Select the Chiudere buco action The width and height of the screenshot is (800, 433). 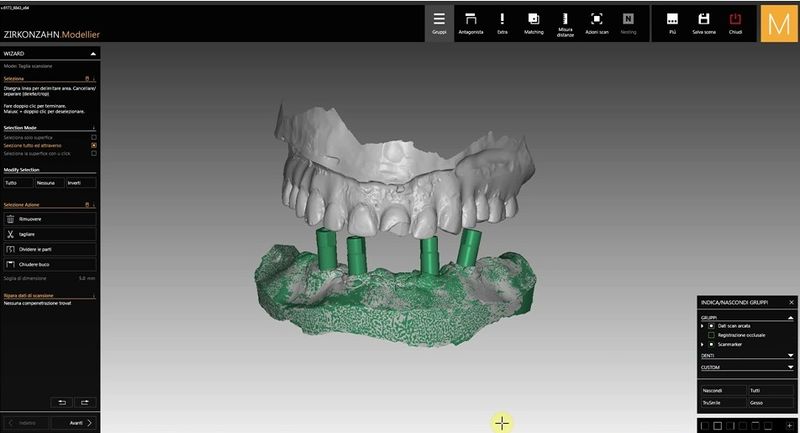[x=50, y=263]
